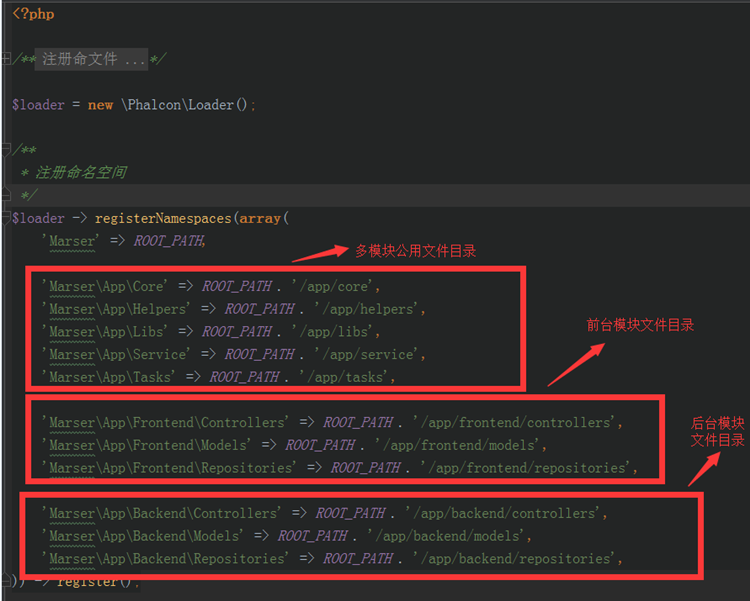
Task: Click the 'Marser\App\Backend\Models' namespace string
Action: [145, 536]
